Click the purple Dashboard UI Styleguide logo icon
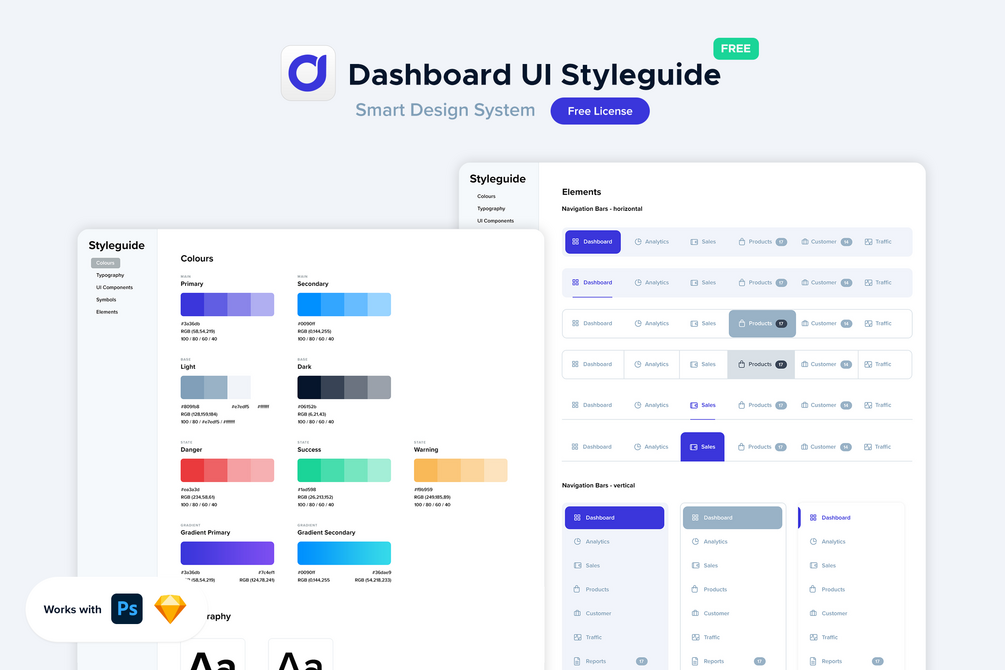Viewport: 1005px width, 670px height. pyautogui.click(x=308, y=73)
